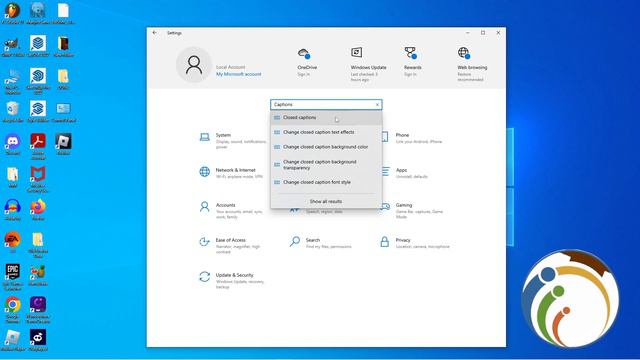Screen dimensions: 640x360
Task: Open Update & Security settings
Action: [x=232, y=281]
